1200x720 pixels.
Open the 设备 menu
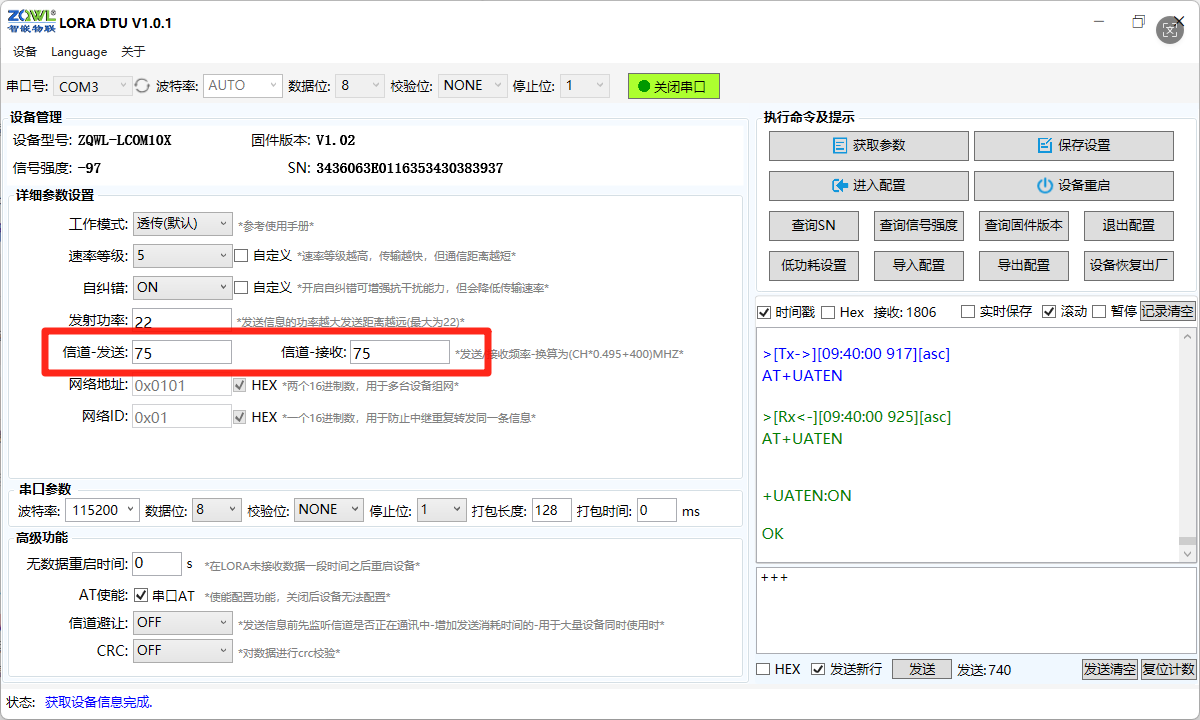25,52
